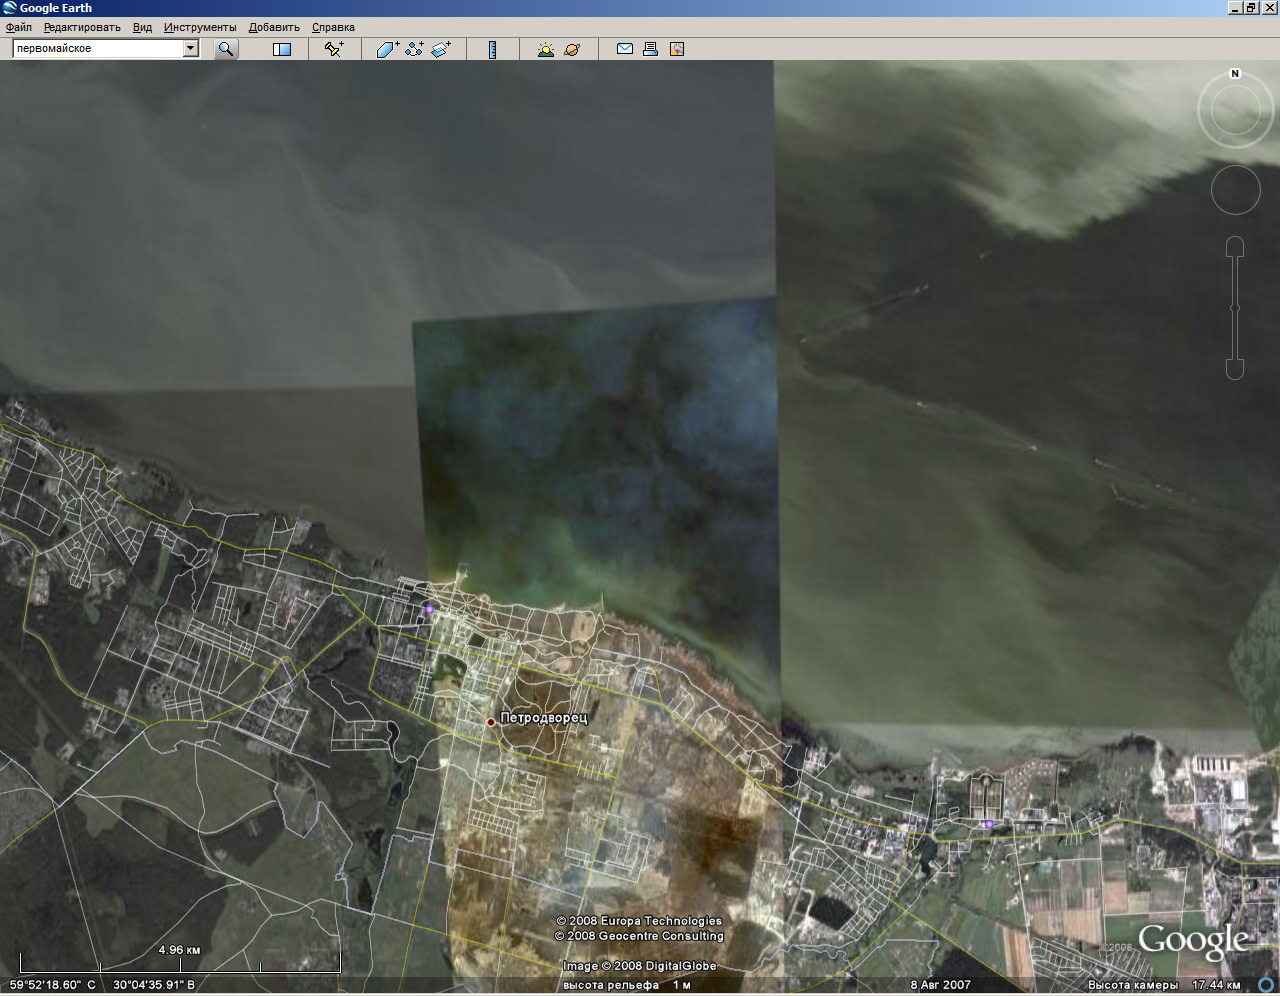Screen dimensions: 1280x996
Task: Select the add path tool
Action: click(x=414, y=49)
